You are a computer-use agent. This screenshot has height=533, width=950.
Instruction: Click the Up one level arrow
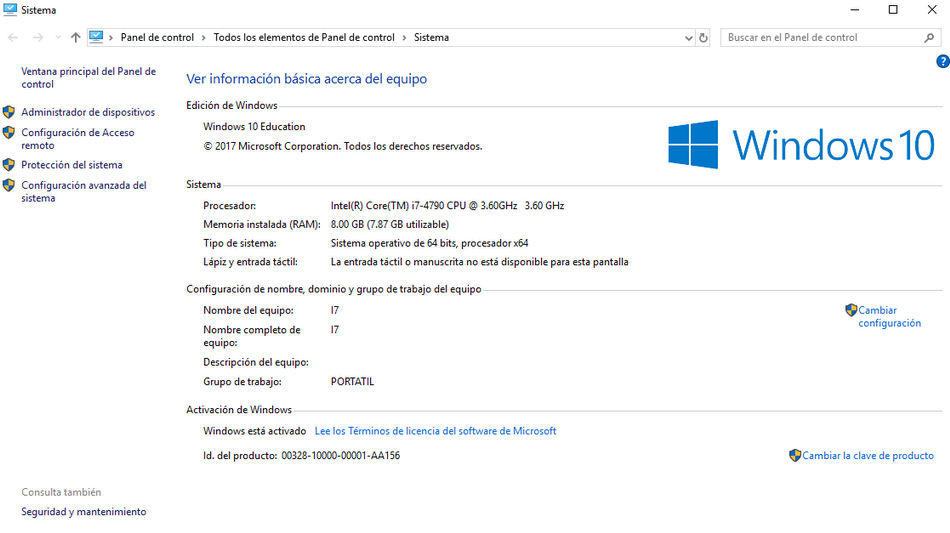pos(75,38)
